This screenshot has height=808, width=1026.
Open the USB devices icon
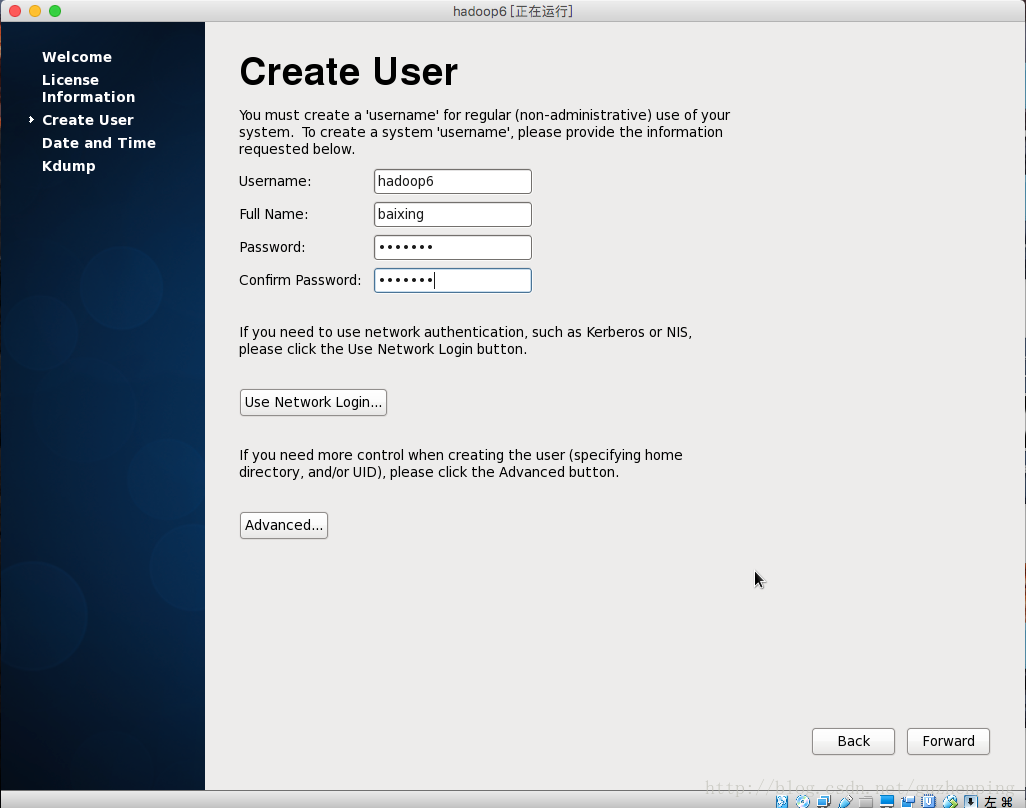click(x=845, y=801)
